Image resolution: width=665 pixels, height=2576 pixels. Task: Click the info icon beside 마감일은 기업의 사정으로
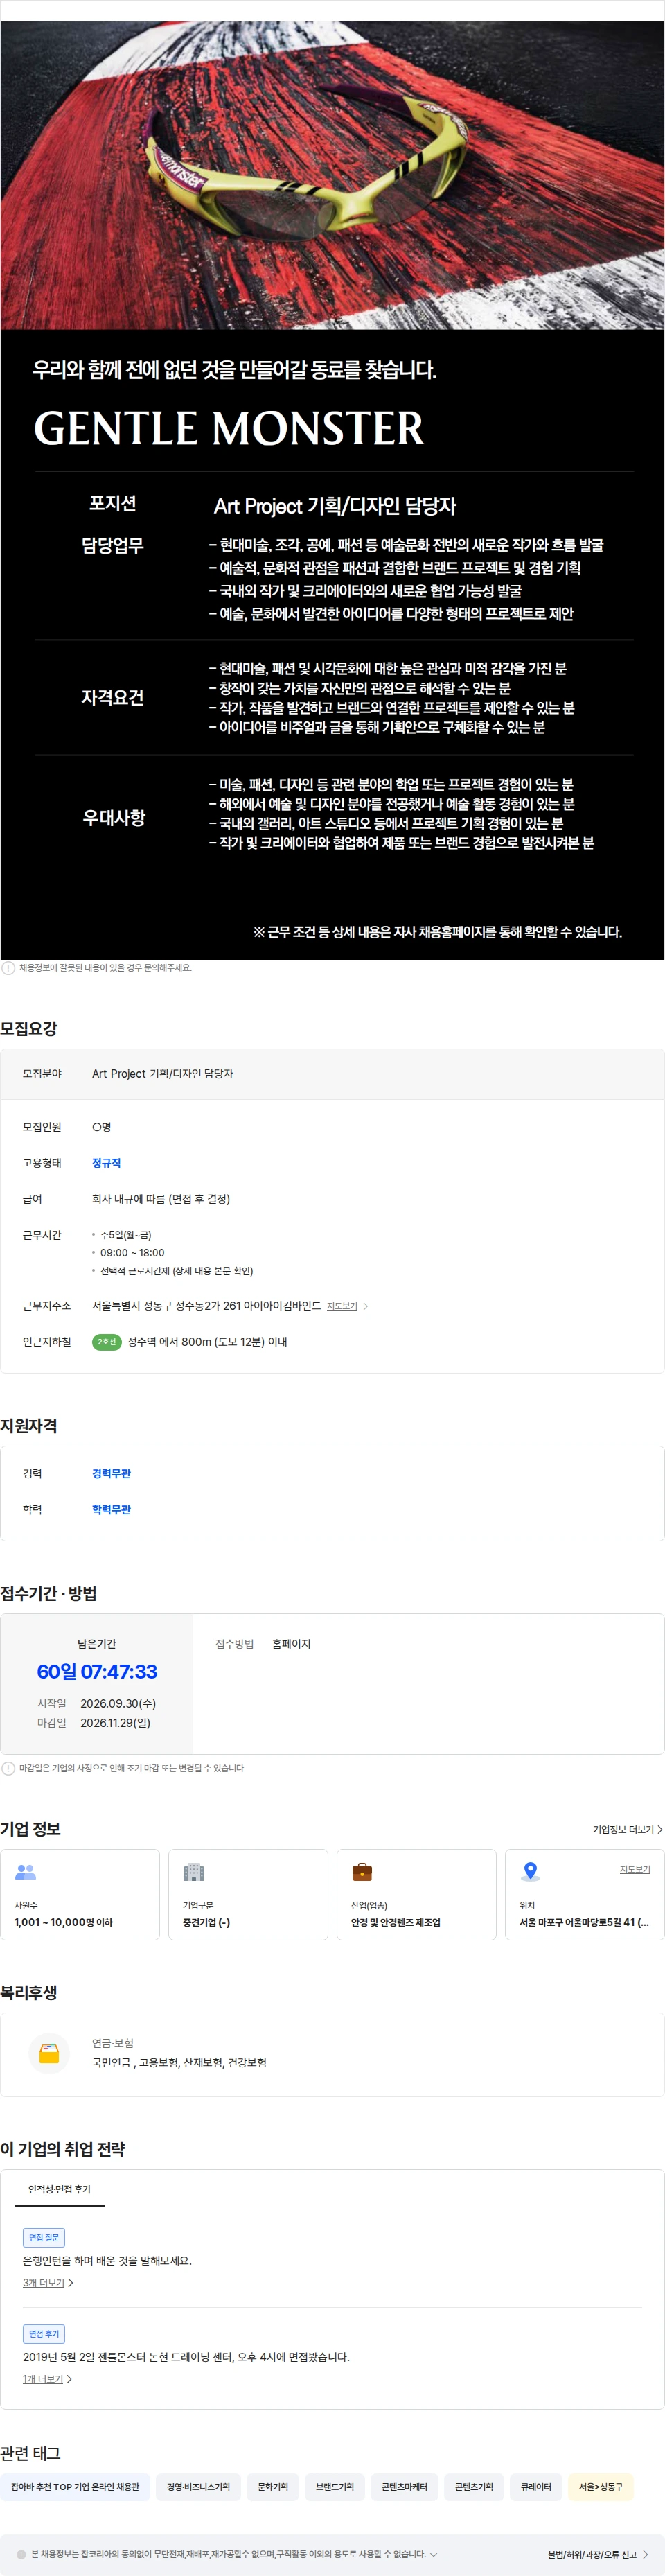(x=8, y=1768)
